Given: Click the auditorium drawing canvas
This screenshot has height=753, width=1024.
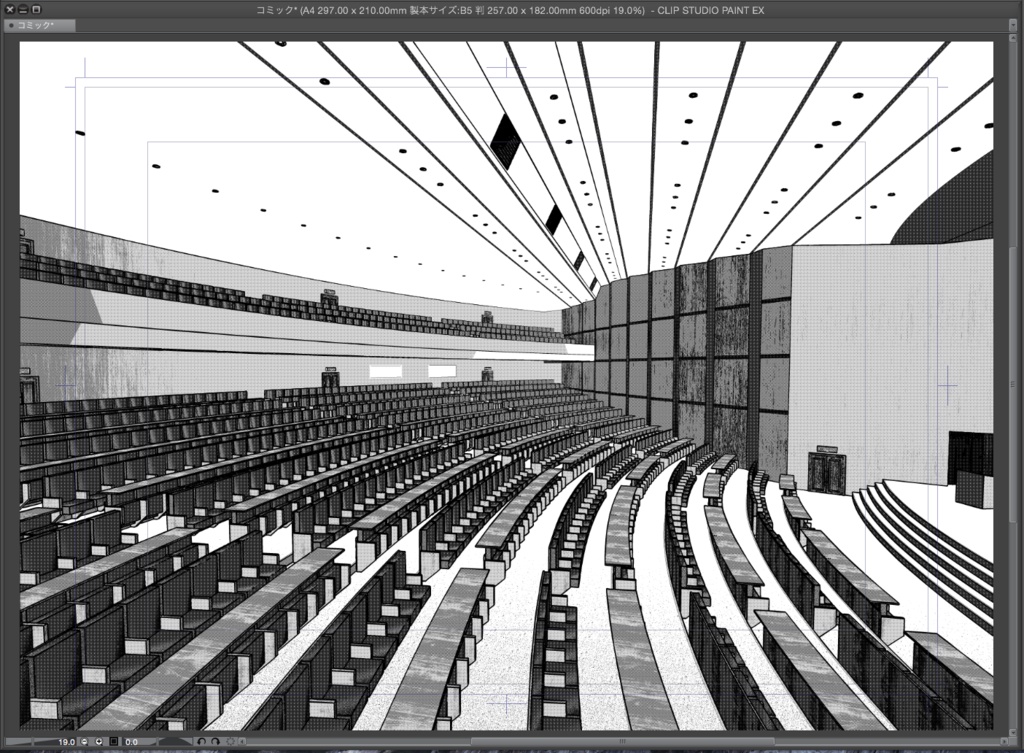Looking at the screenshot, I should [x=506, y=385].
